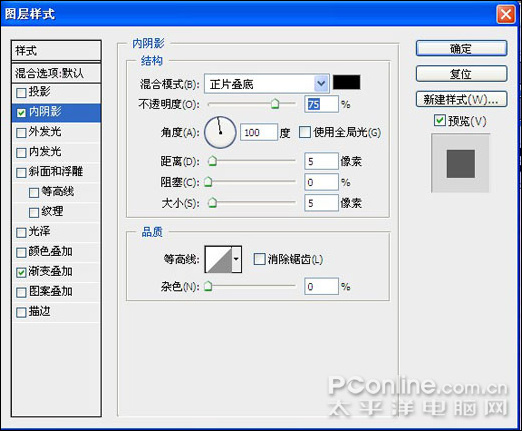
Task: Enable the 斜面和浮雕 bevel checkbox
Action: (x=21, y=173)
